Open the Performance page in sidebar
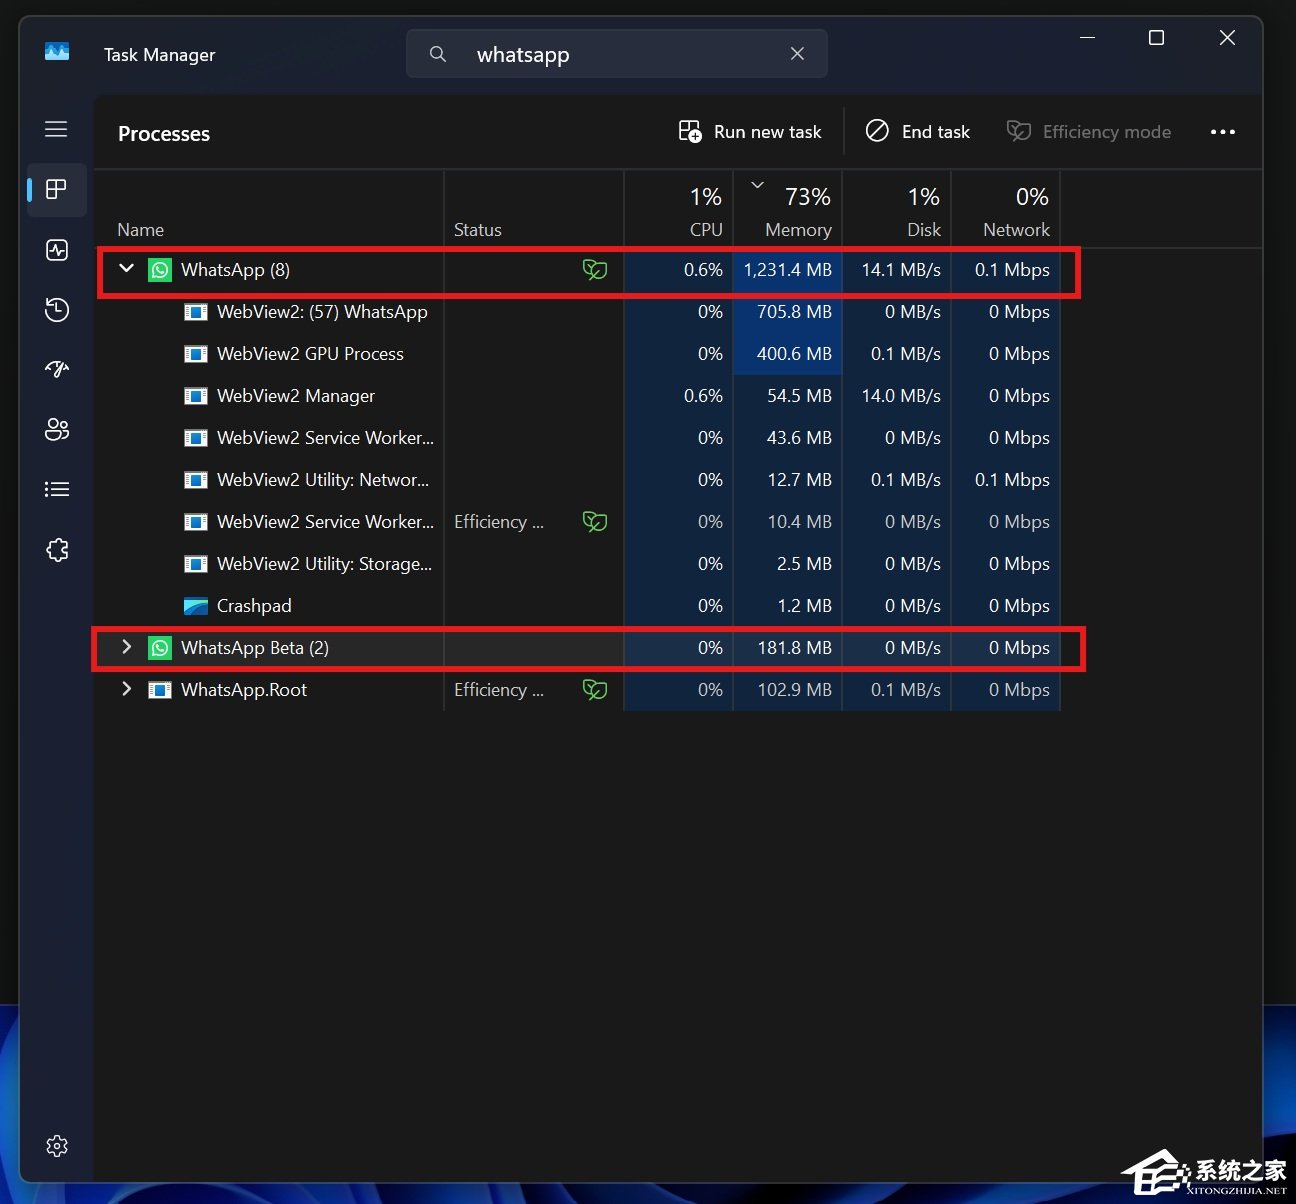This screenshot has width=1296, height=1204. click(57, 250)
